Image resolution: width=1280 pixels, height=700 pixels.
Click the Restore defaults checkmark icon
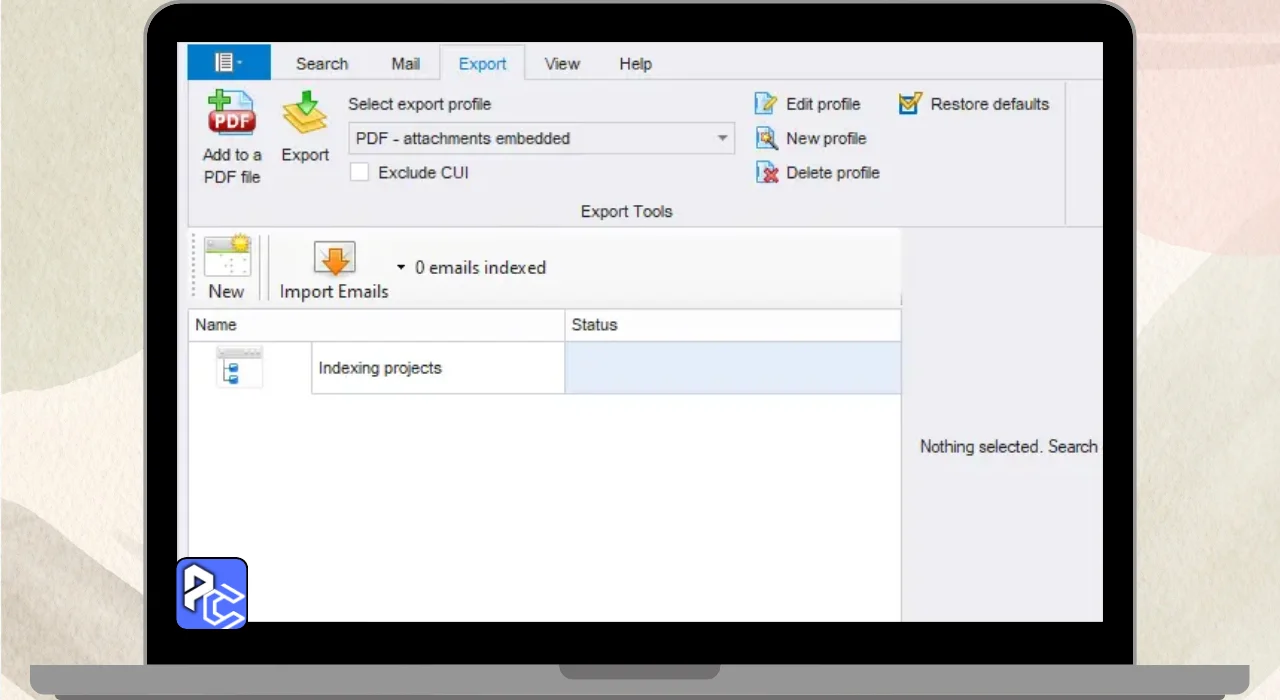pos(910,104)
